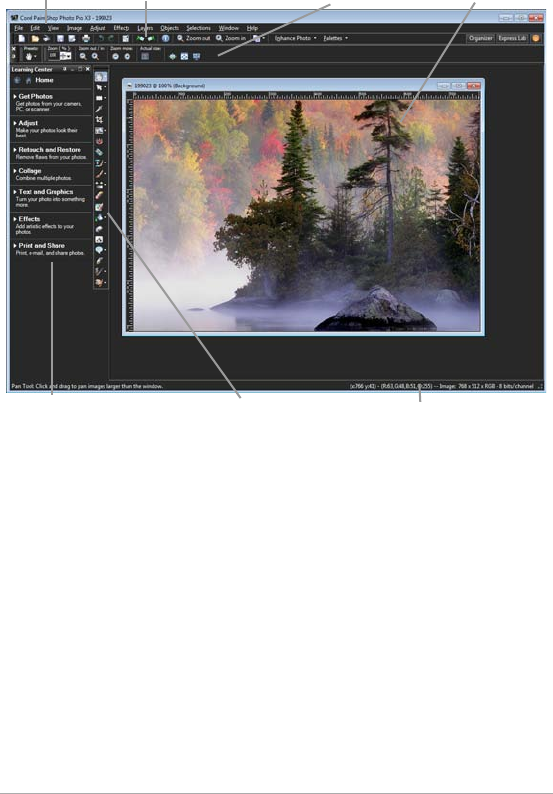Open the Presets dropdown in options palette

coord(31,57)
